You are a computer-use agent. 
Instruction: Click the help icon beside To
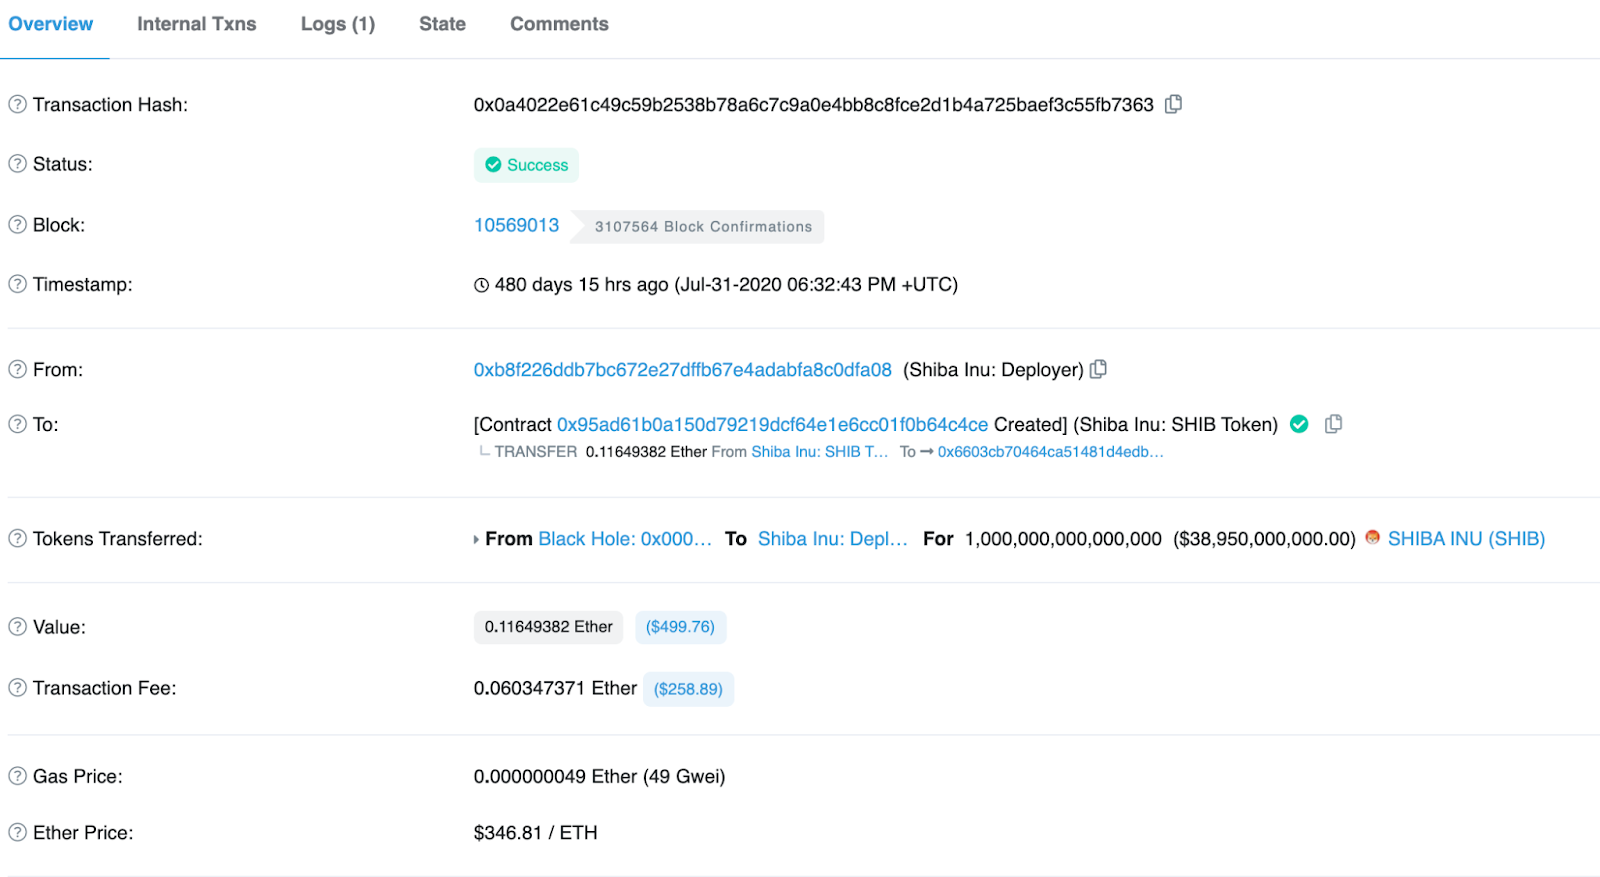[x=17, y=424]
